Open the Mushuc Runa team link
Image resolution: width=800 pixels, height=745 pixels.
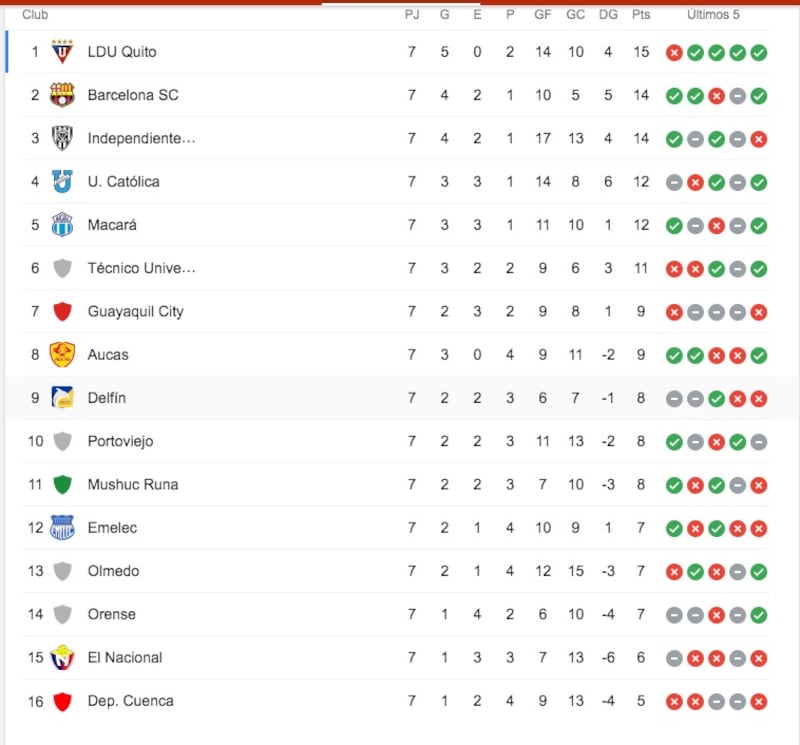pos(133,484)
